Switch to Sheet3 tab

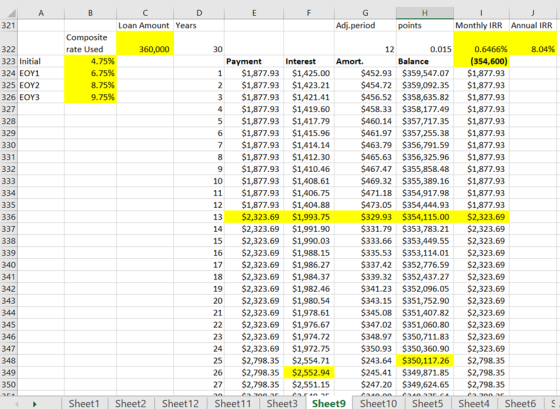[x=282, y=404]
